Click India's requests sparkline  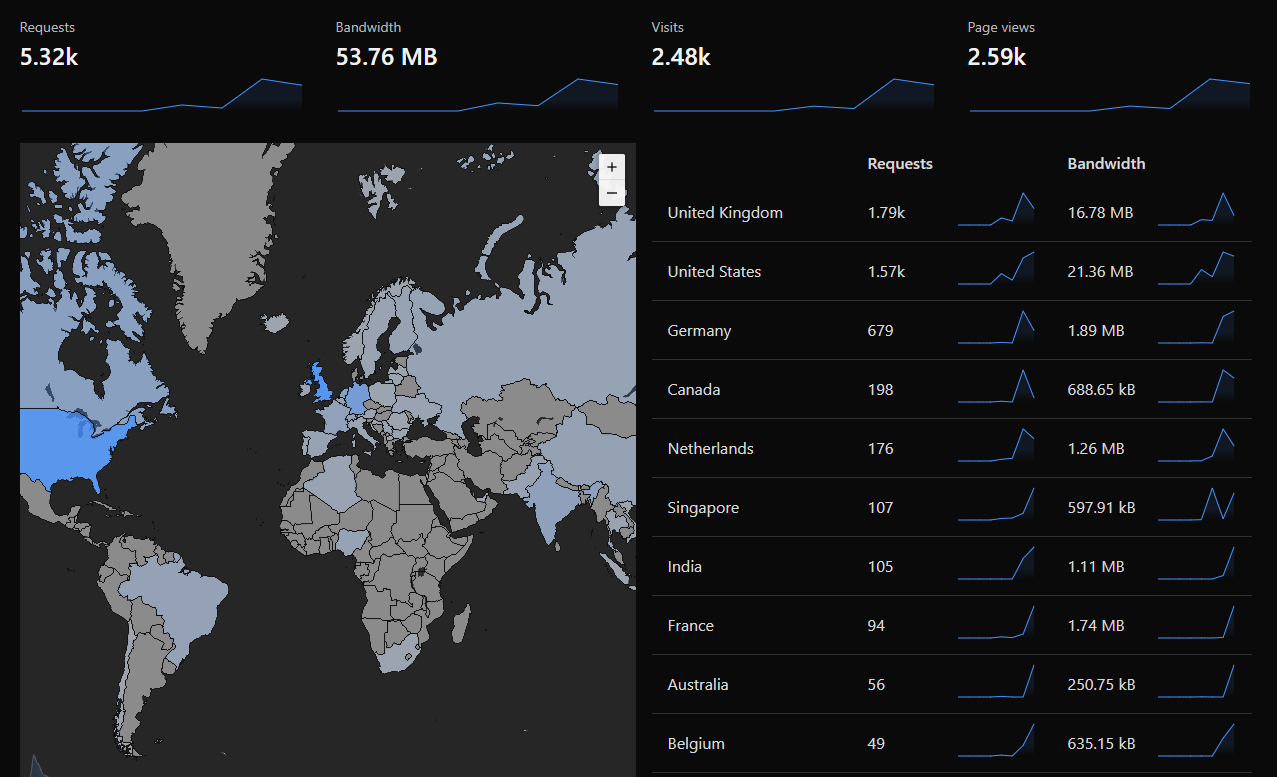996,563
